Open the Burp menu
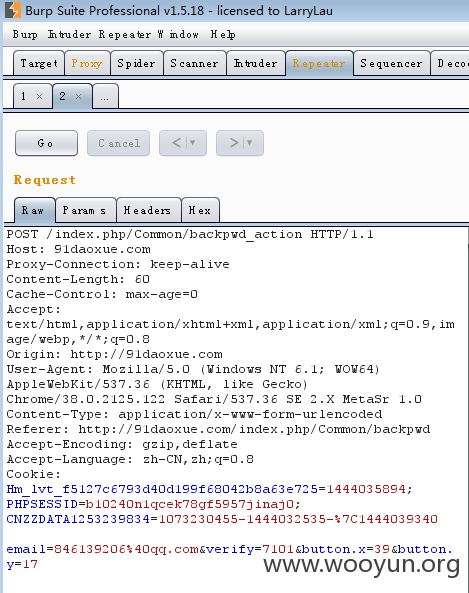Viewport: 469px width, 593px height. 25,34
